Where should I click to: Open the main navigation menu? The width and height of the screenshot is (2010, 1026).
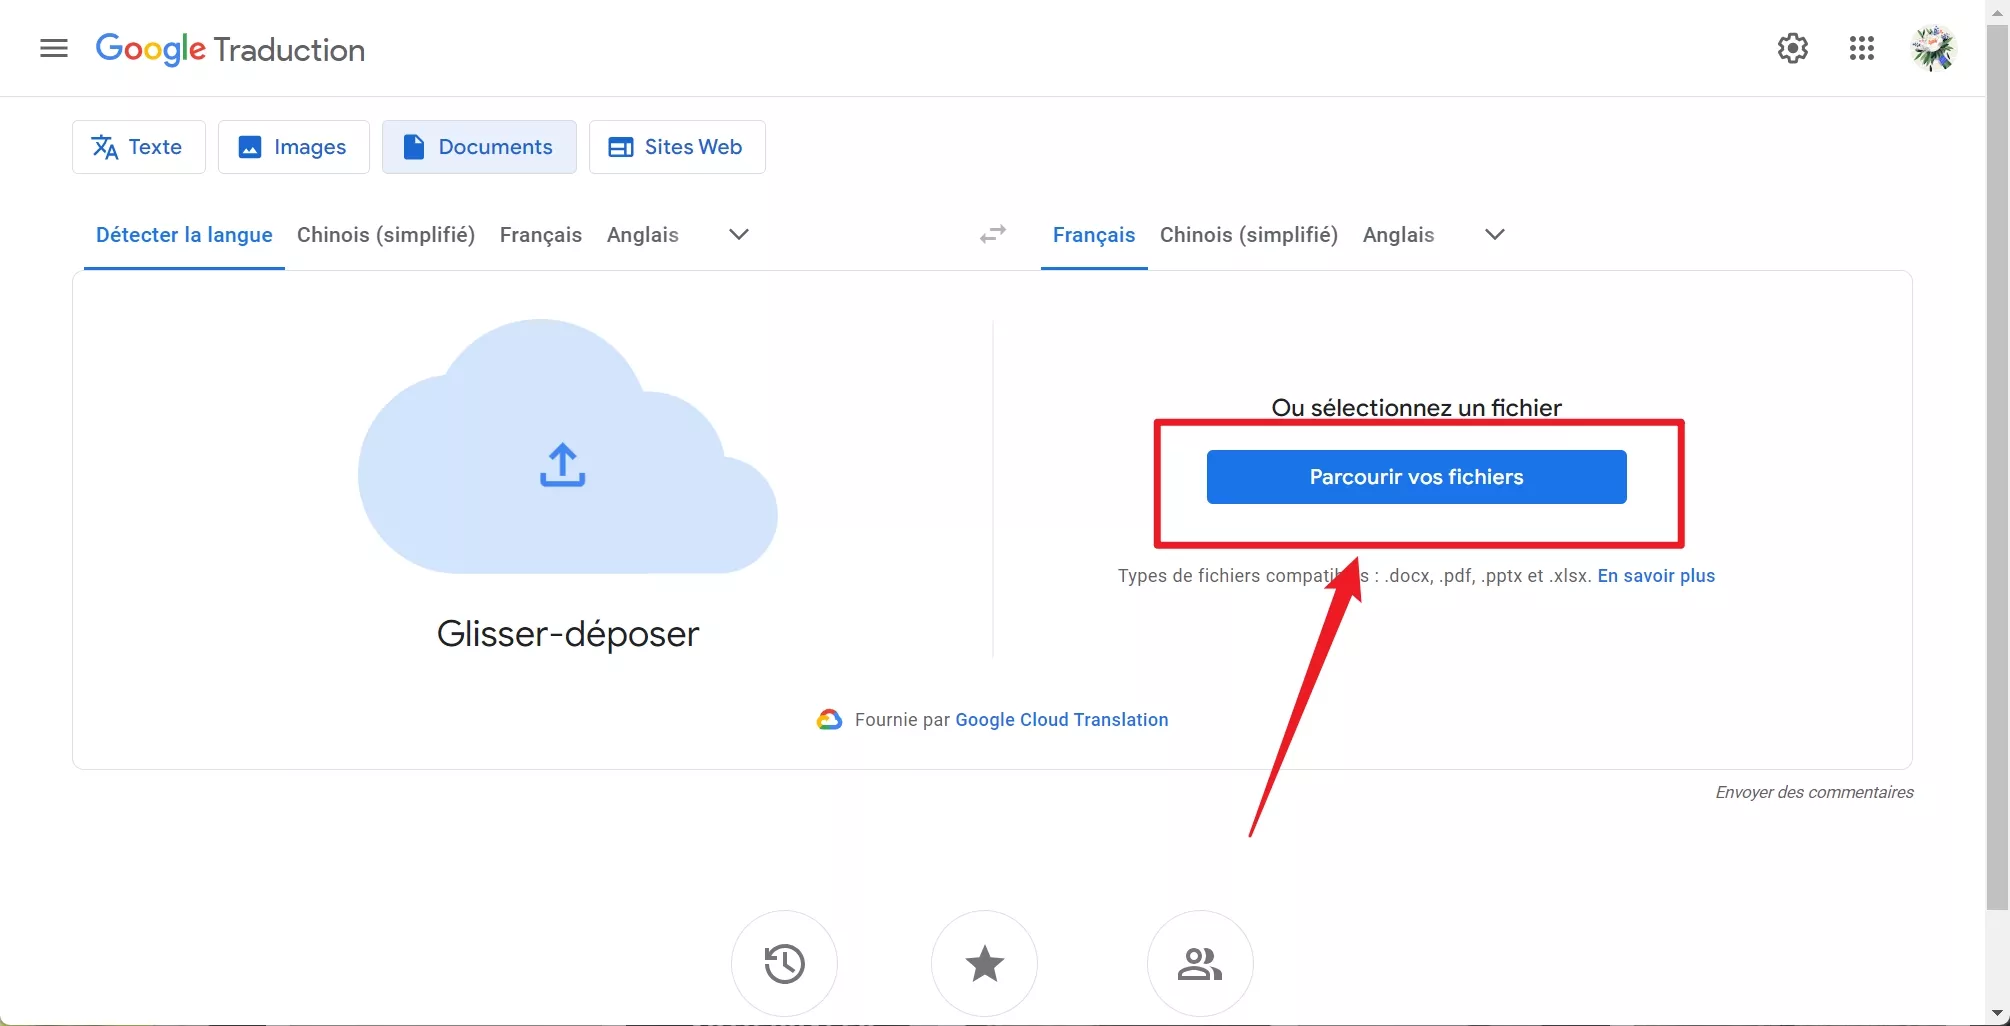(54, 48)
